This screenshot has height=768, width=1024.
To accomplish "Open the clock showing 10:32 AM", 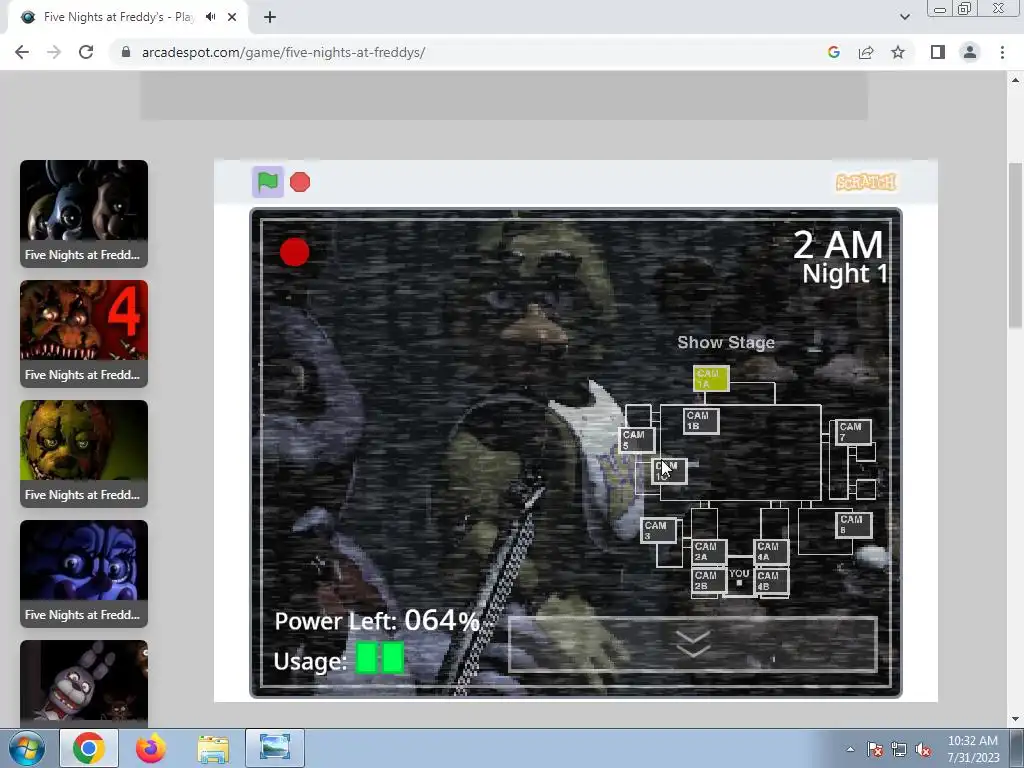I will coord(973,749).
